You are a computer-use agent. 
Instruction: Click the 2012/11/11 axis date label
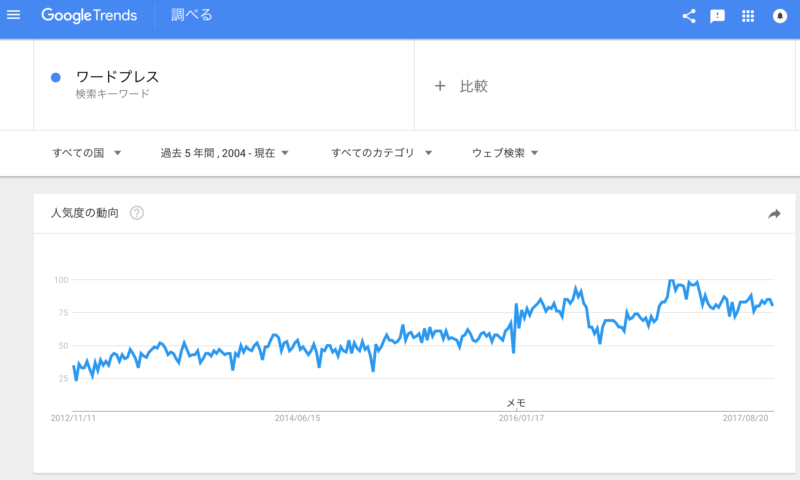pos(73,418)
